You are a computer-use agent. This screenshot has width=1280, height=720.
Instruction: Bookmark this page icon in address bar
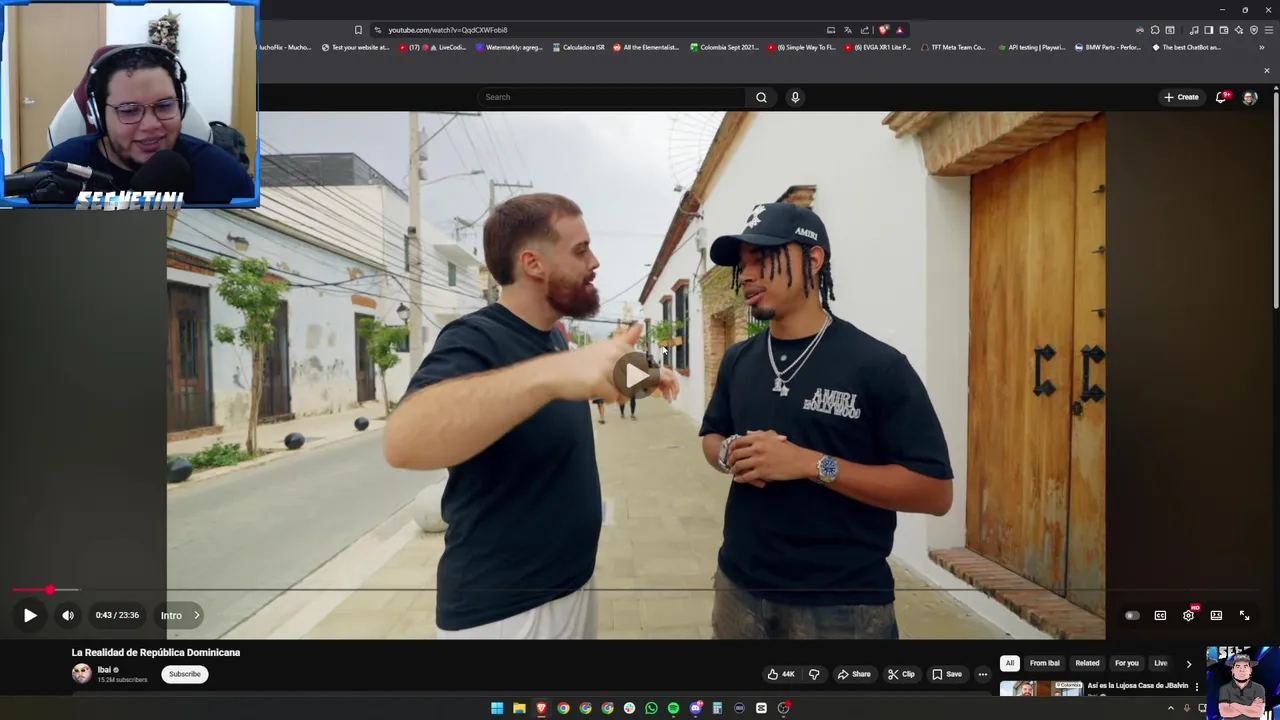(359, 30)
